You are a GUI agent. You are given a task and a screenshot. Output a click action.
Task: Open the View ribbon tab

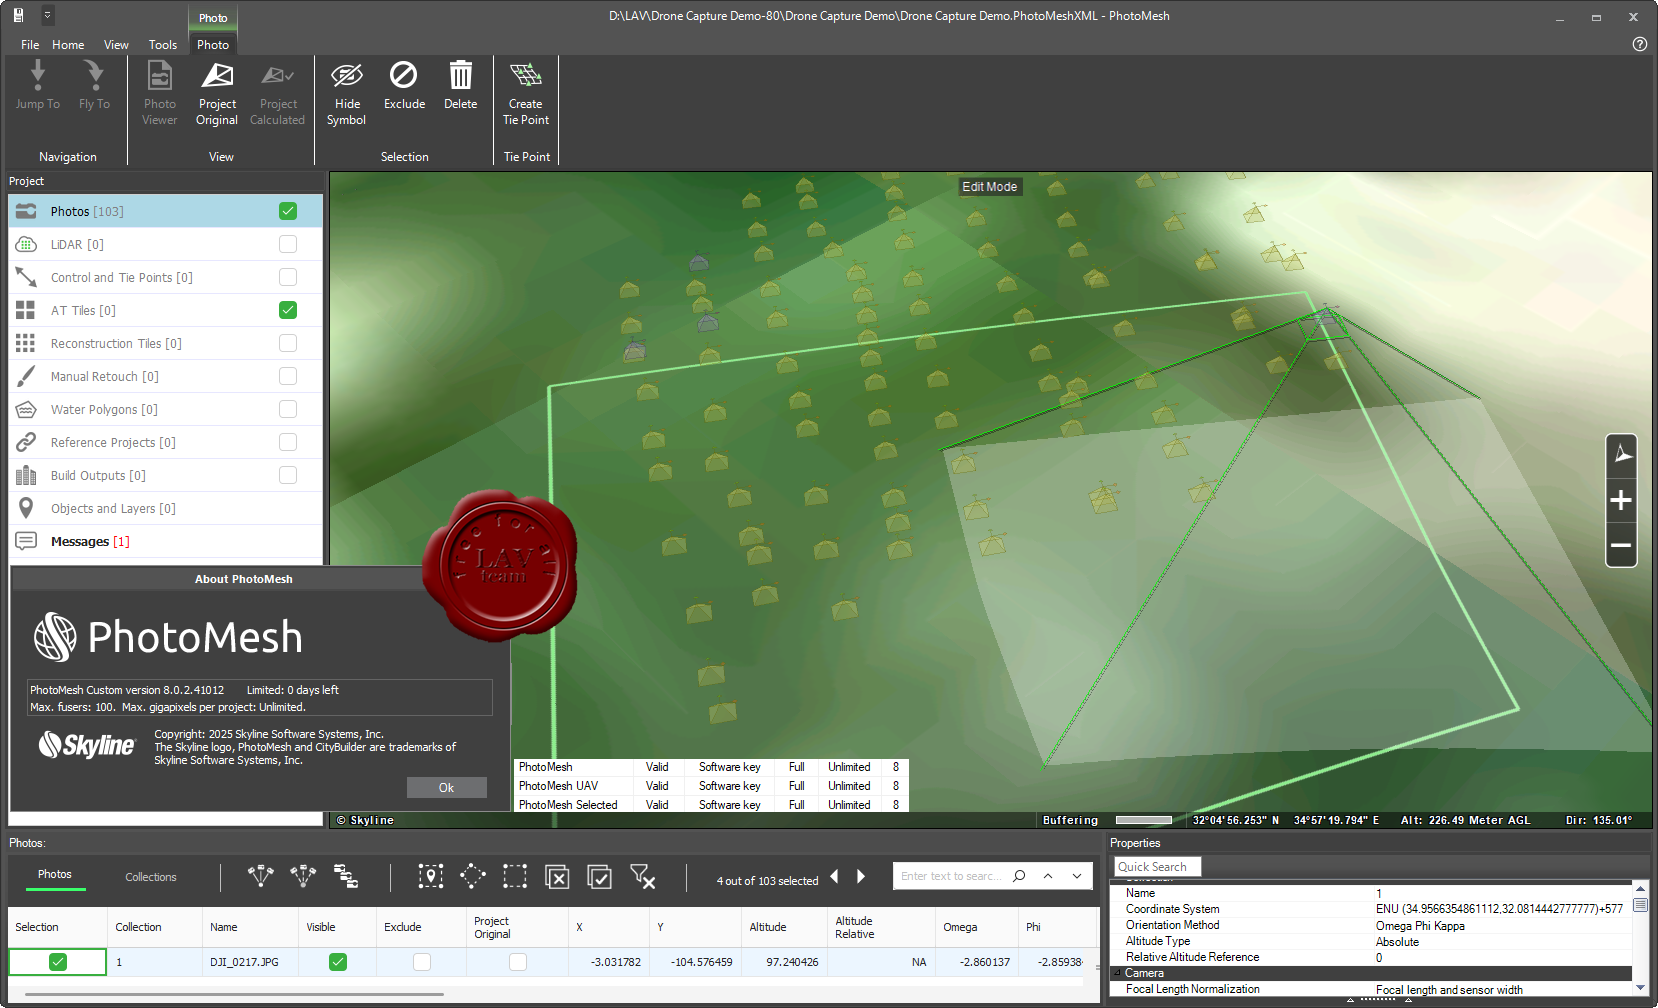116,44
